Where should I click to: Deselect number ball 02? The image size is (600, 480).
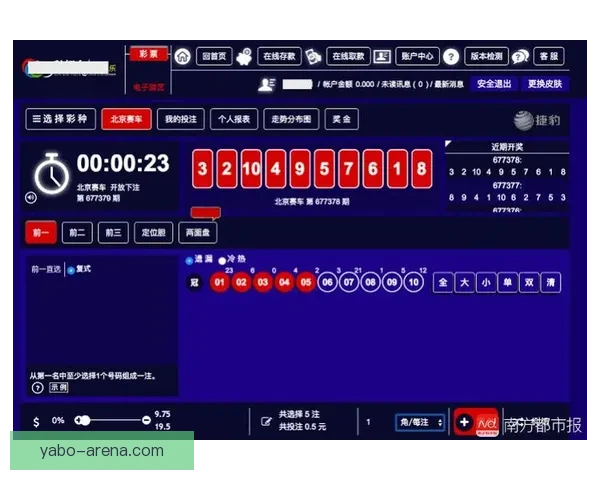pos(241,282)
